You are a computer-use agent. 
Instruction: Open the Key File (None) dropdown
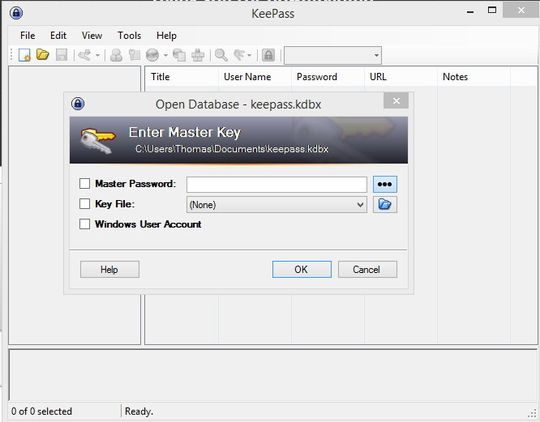tap(277, 205)
